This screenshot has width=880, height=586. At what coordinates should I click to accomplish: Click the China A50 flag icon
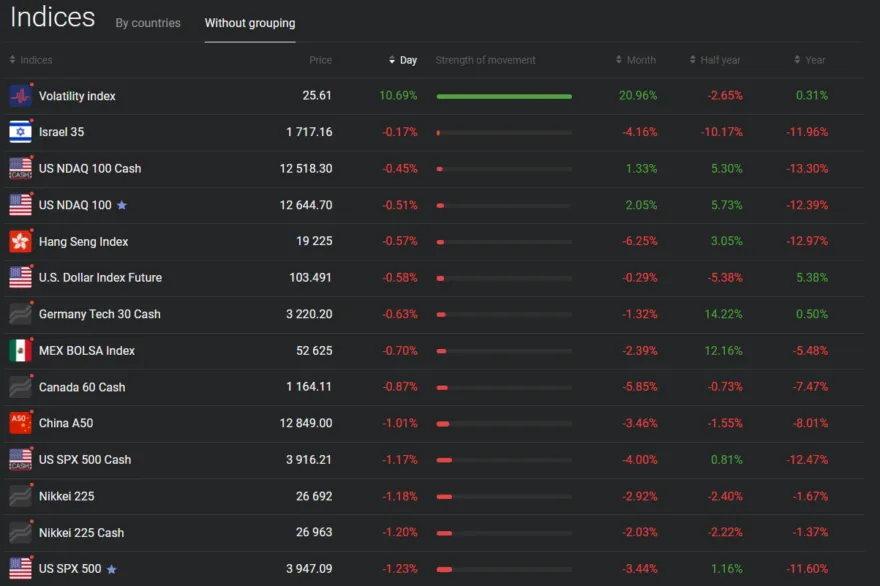[20, 423]
